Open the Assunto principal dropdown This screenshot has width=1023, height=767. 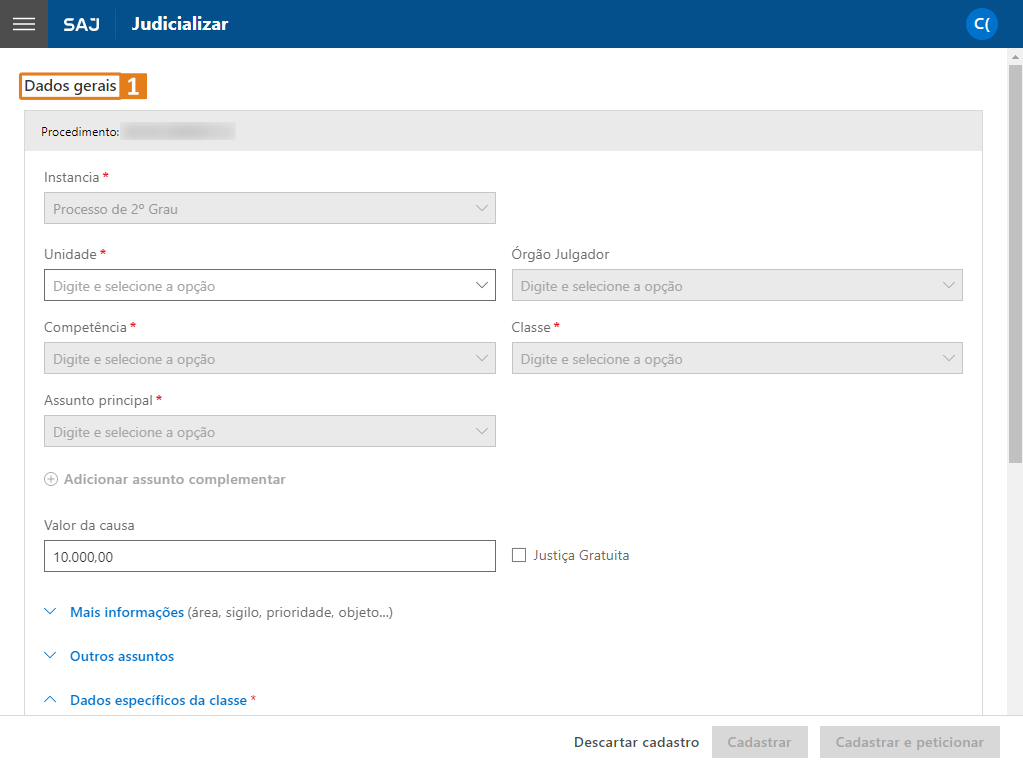coord(269,431)
